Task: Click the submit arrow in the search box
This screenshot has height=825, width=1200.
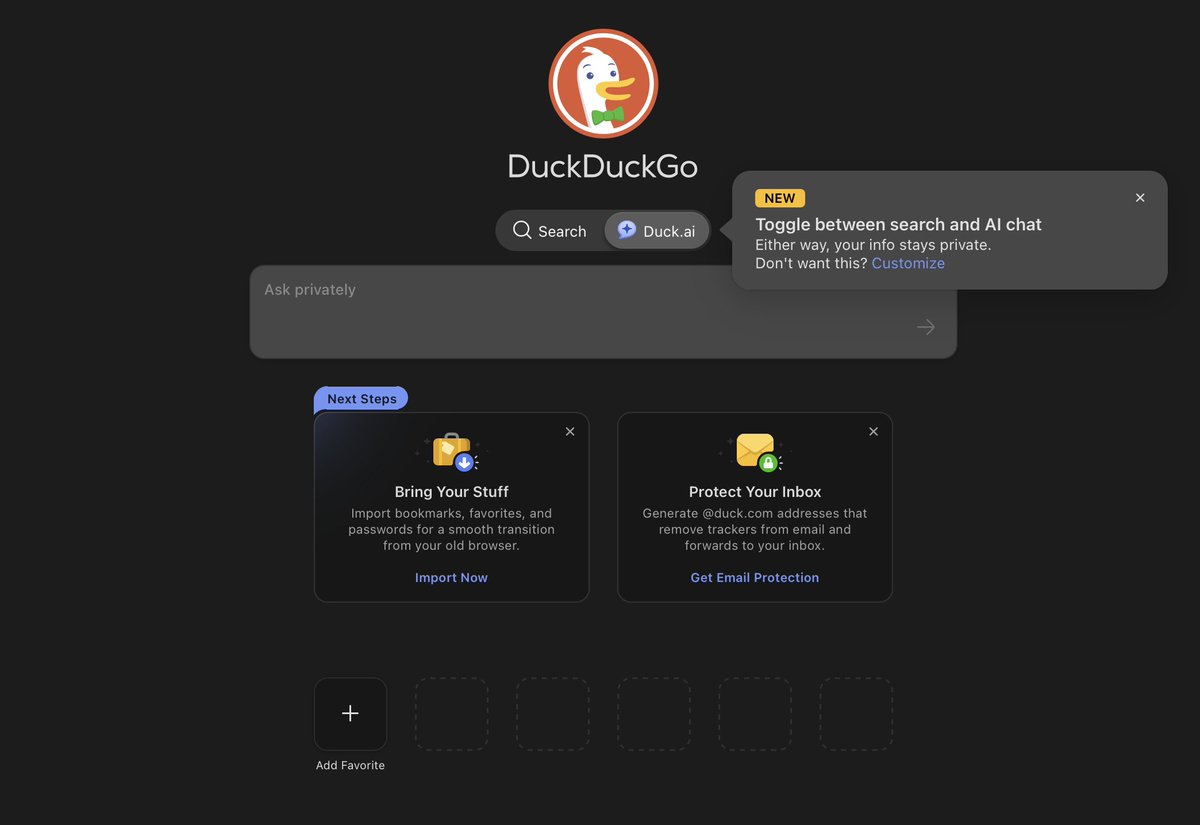Action: [x=925, y=326]
